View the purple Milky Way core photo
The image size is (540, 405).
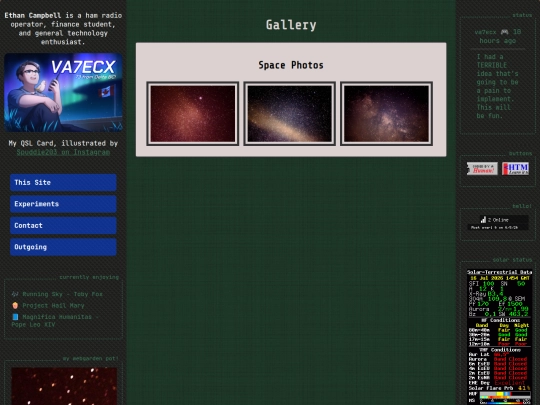tap(386, 114)
